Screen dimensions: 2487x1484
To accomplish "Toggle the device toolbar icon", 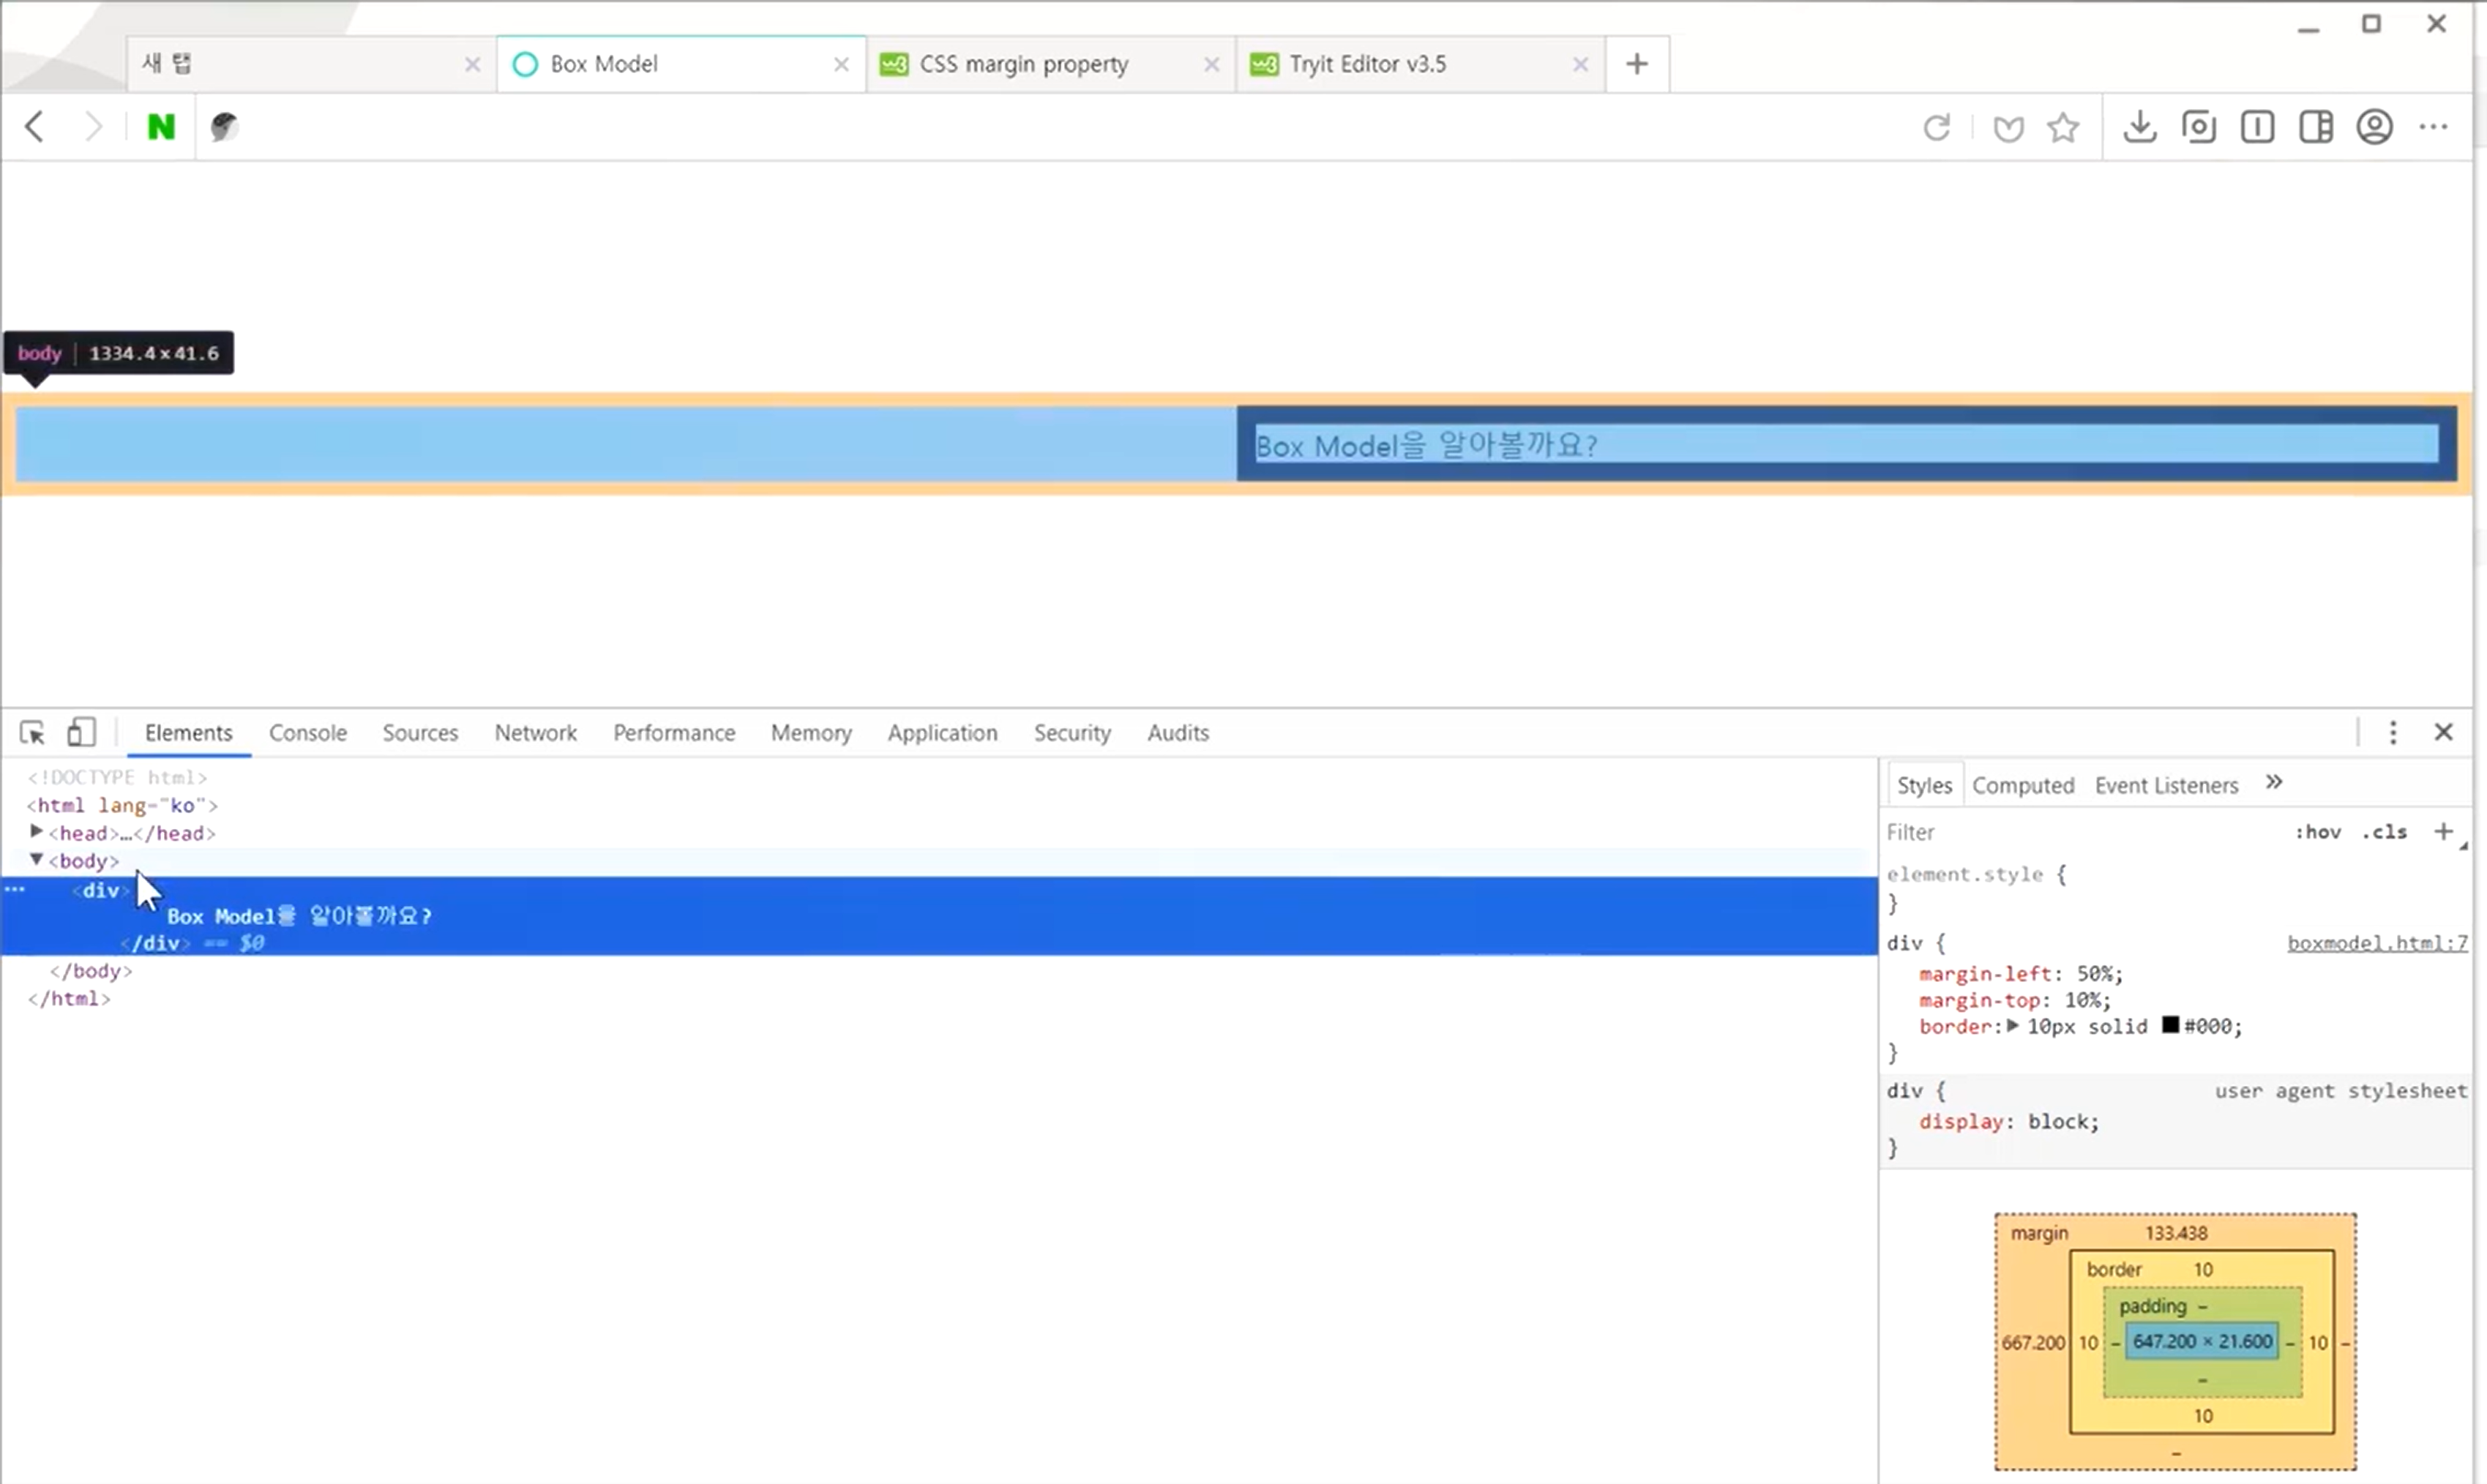I will tap(81, 733).
